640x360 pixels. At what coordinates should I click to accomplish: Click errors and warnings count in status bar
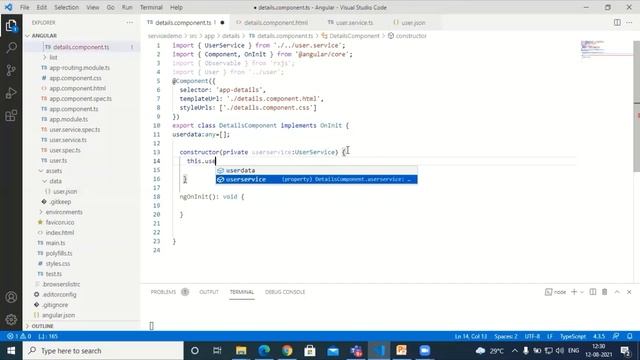(19, 336)
